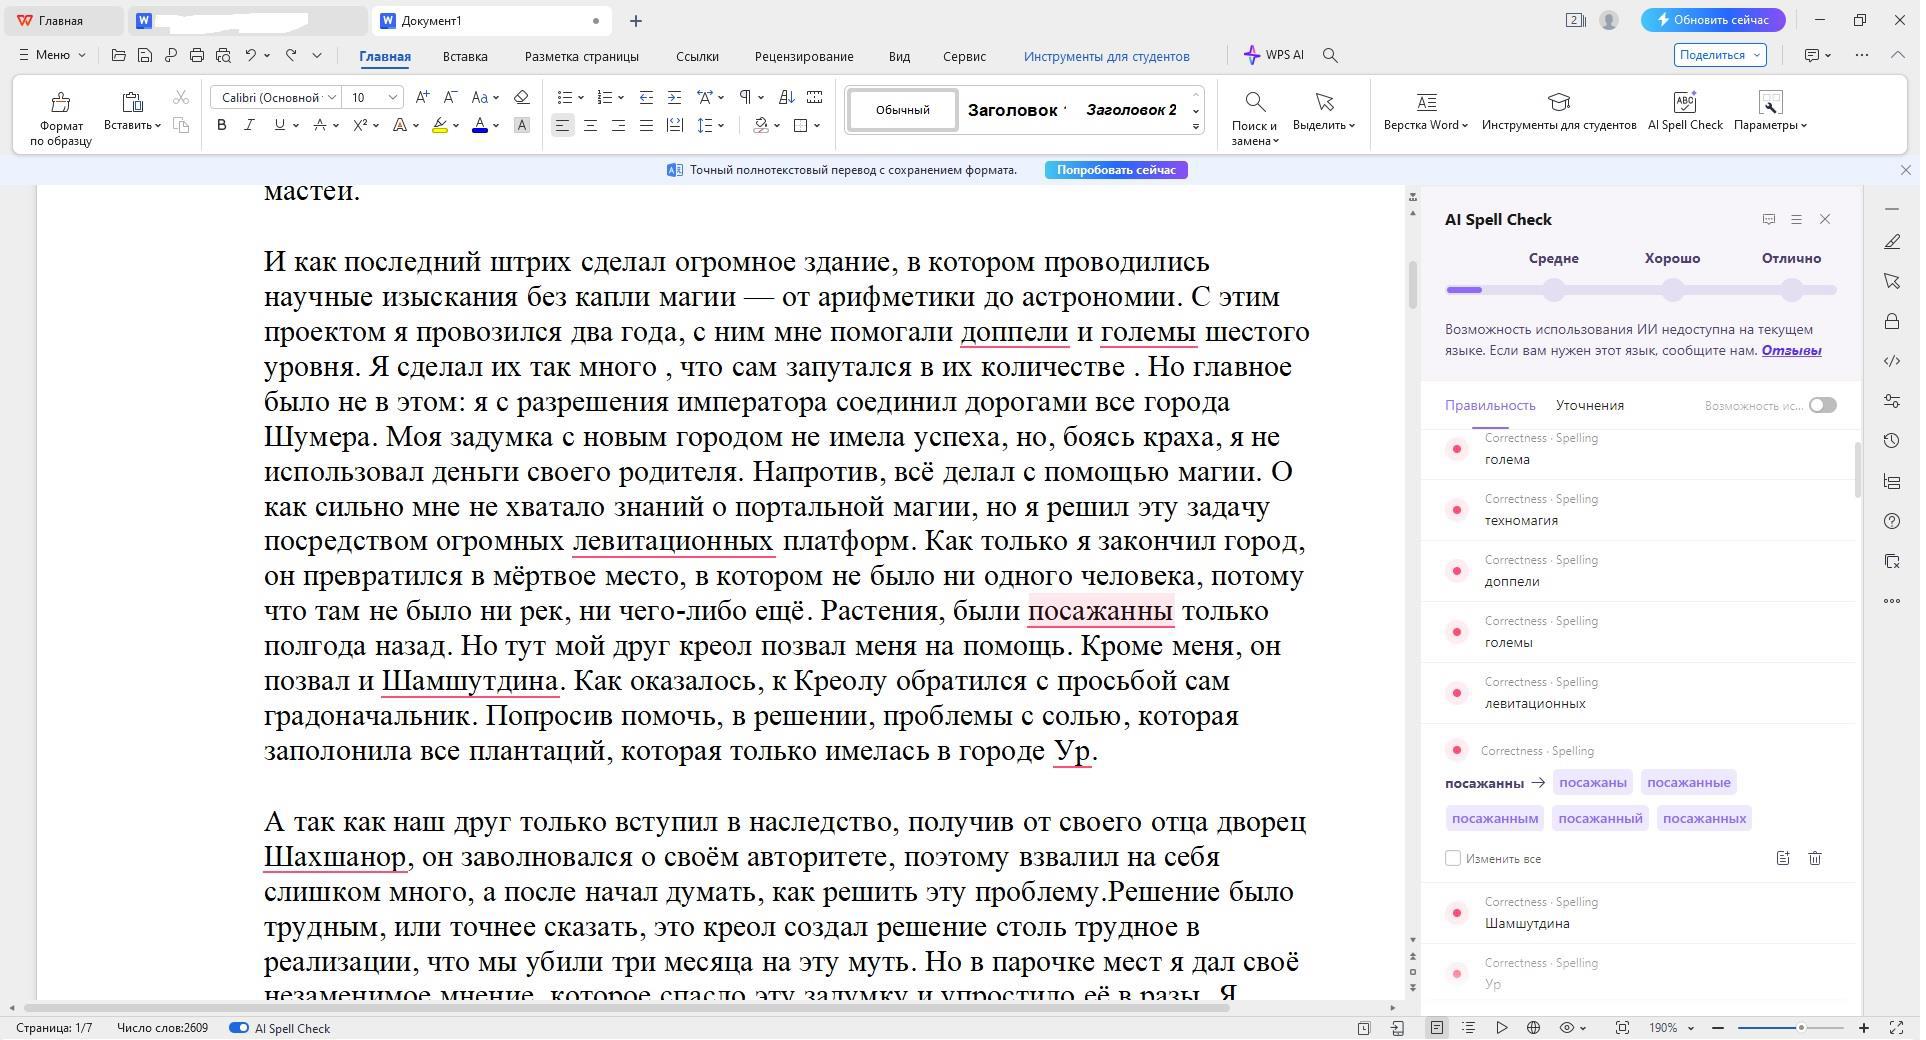Apply the 'посажаны' spelling suggestion
Image resolution: width=1926 pixels, height=1040 pixels.
pos(1592,783)
